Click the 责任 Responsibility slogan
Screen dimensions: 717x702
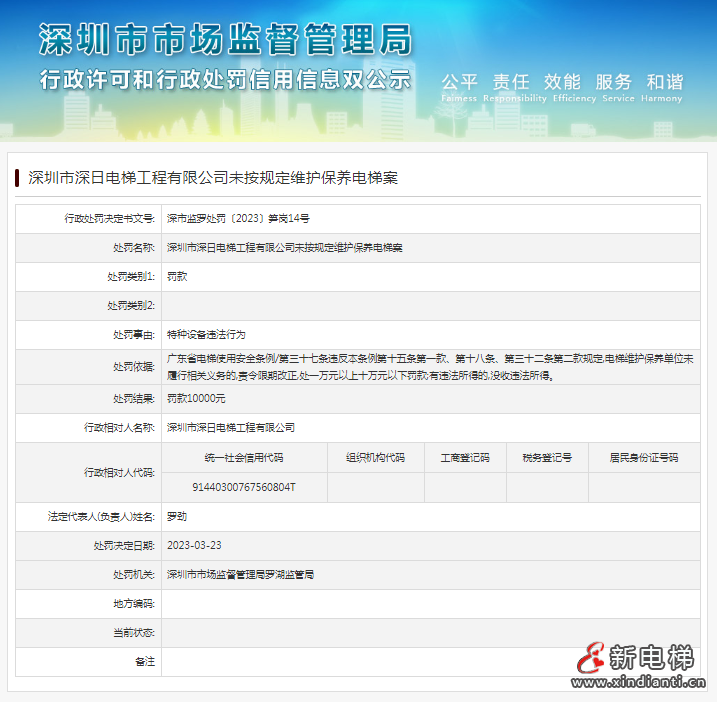tap(515, 87)
